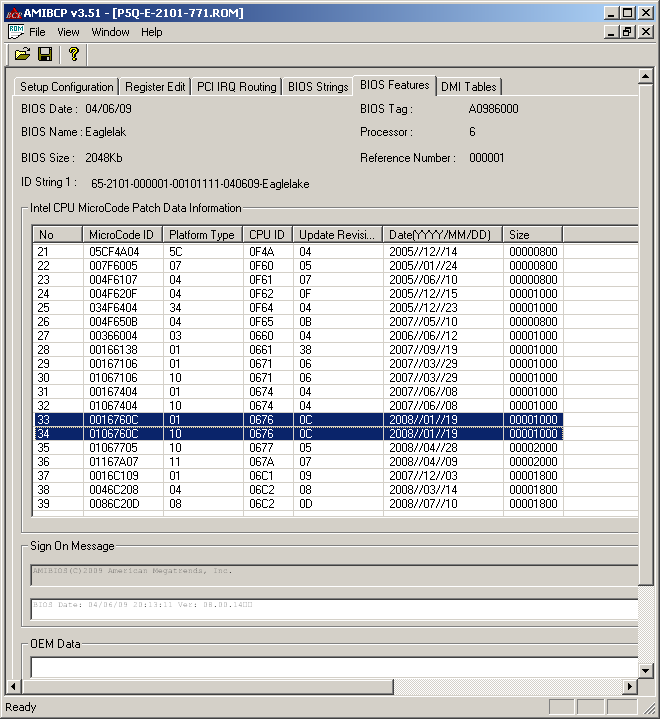660x719 pixels.
Task: Restore the inner ROM document window
Action: tap(627, 32)
